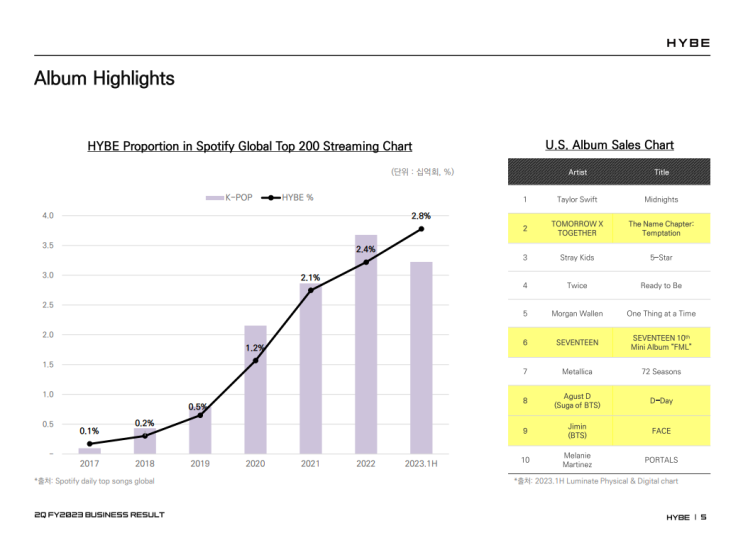Click the SEVENTEEN artist cell
743x538 pixels.
tap(577, 342)
